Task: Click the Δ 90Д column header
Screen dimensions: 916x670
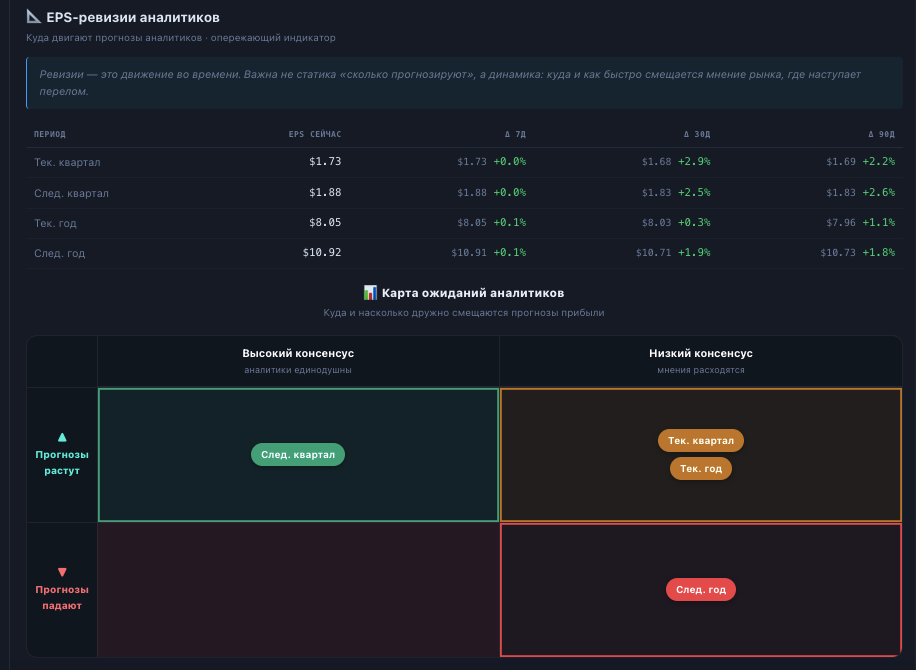Action: [x=882, y=134]
